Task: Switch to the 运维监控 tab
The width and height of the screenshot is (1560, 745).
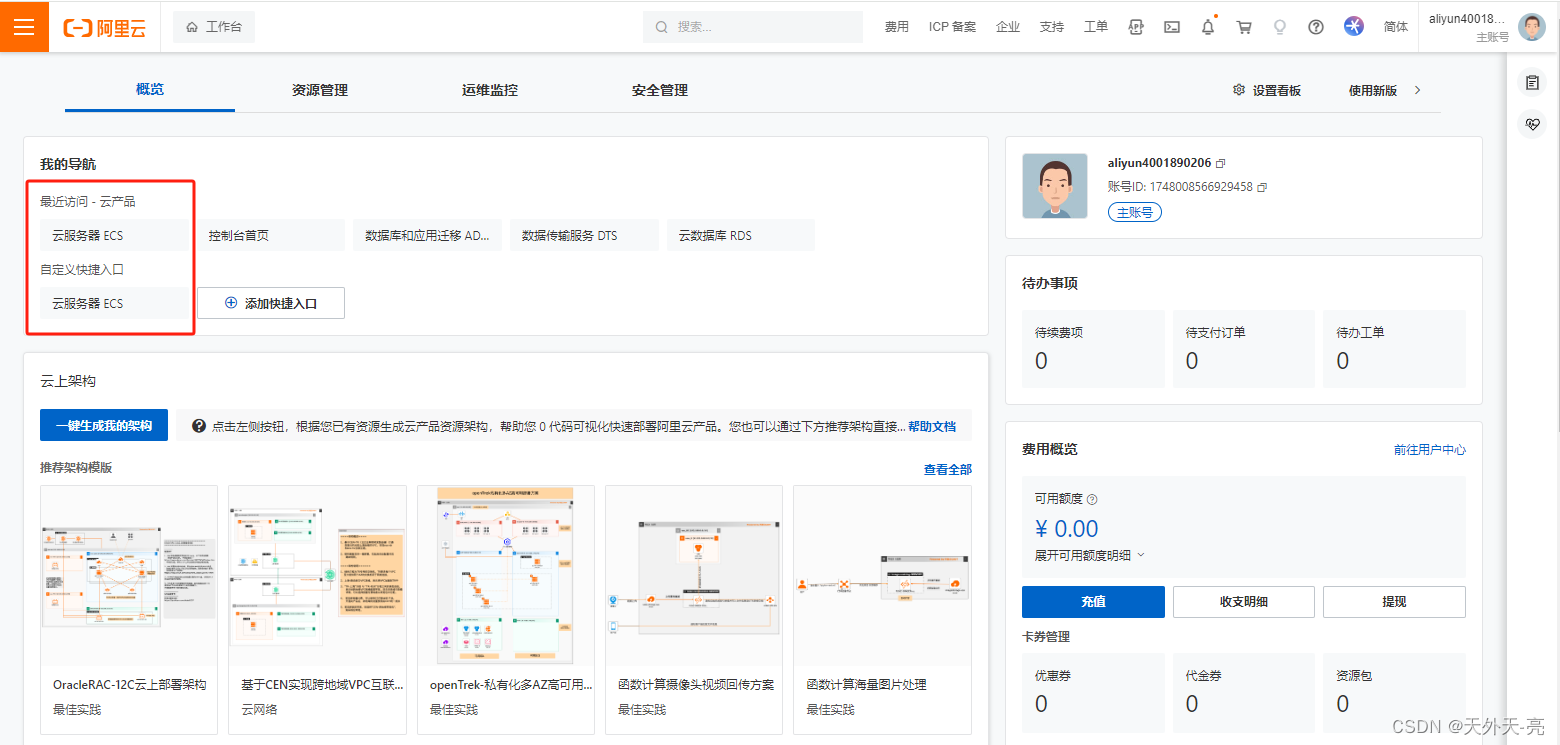Action: [x=490, y=90]
